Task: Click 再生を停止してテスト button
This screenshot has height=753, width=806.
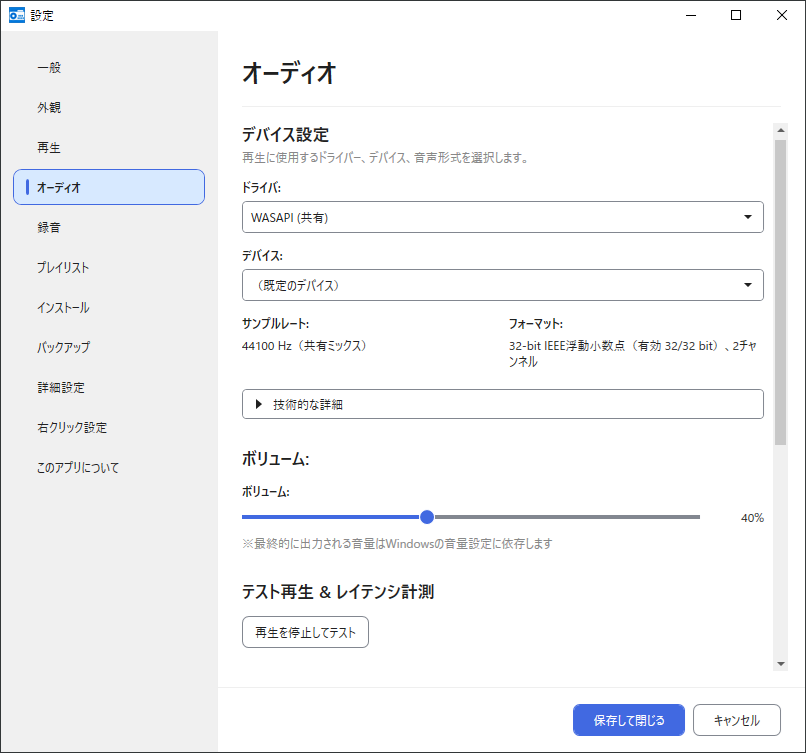Action: pyautogui.click(x=305, y=632)
